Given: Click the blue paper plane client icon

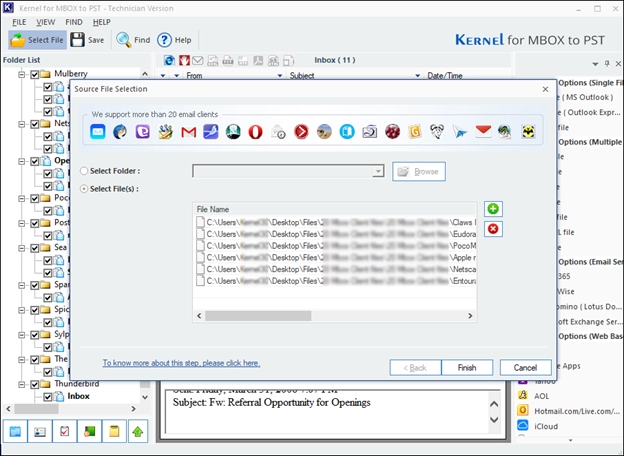Looking at the screenshot, I should pos(460,131).
